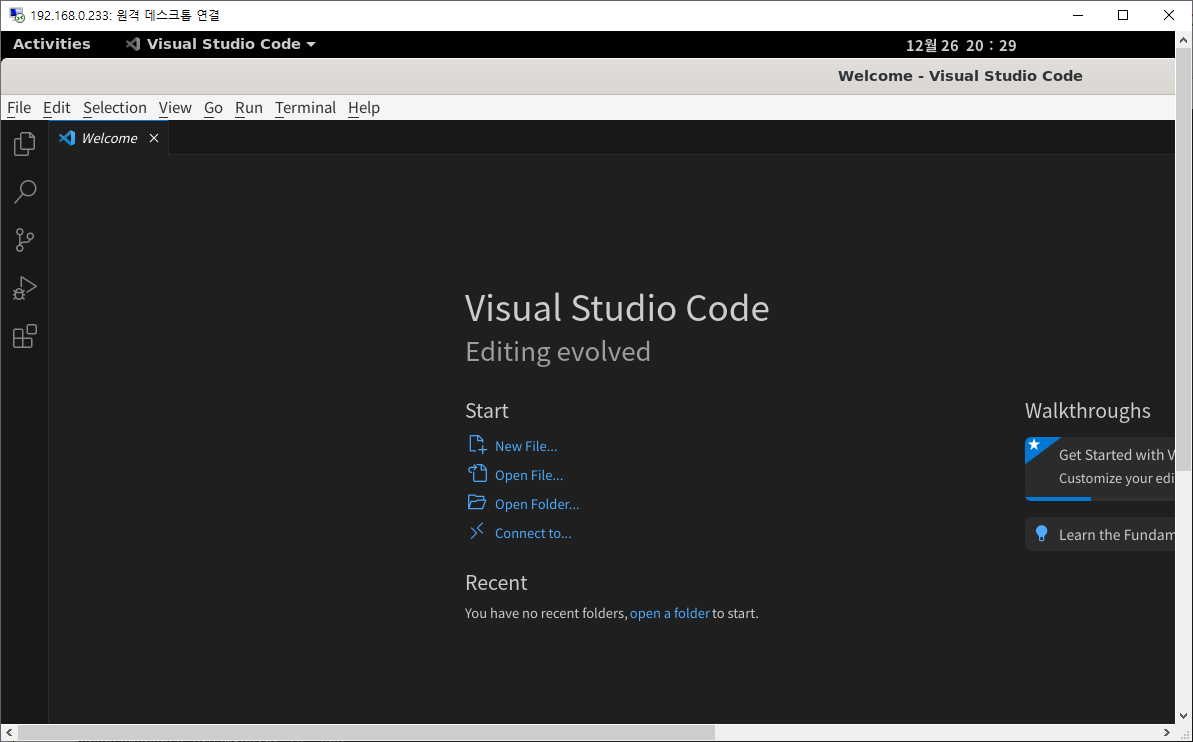The width and height of the screenshot is (1193, 742).
Task: Click the New File icon
Action: tap(477, 445)
